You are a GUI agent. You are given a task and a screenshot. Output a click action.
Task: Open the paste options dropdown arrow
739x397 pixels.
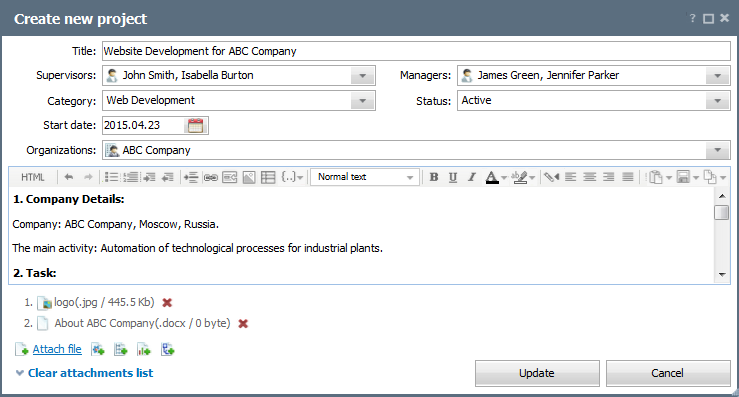pyautogui.click(x=668, y=178)
